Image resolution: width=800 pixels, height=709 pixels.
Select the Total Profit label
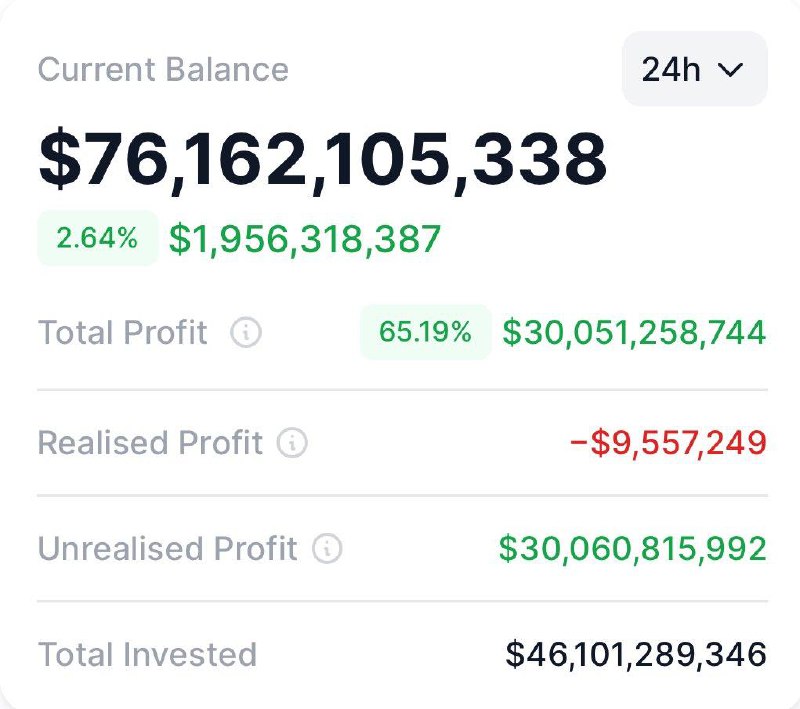click(123, 333)
